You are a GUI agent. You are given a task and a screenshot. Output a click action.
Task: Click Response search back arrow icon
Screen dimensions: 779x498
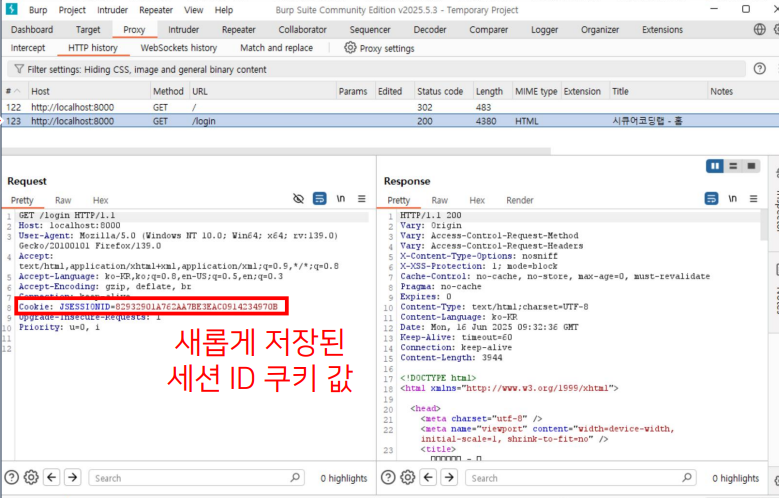click(x=427, y=478)
